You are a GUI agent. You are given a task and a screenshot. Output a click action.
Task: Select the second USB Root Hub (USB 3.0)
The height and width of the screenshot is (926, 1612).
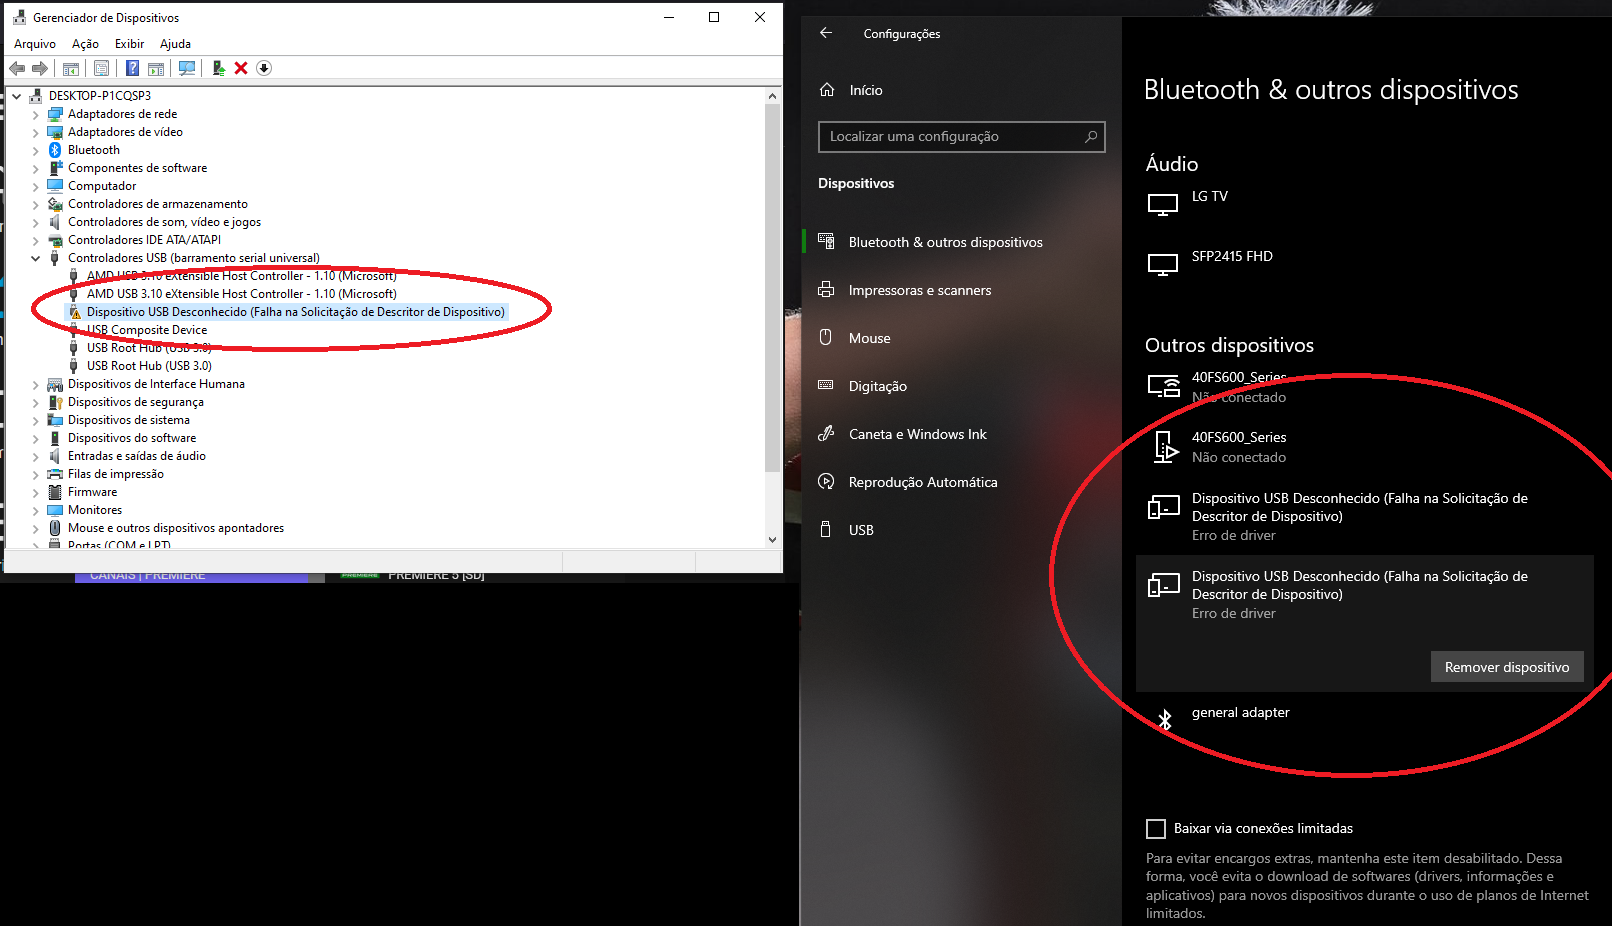[x=148, y=366]
